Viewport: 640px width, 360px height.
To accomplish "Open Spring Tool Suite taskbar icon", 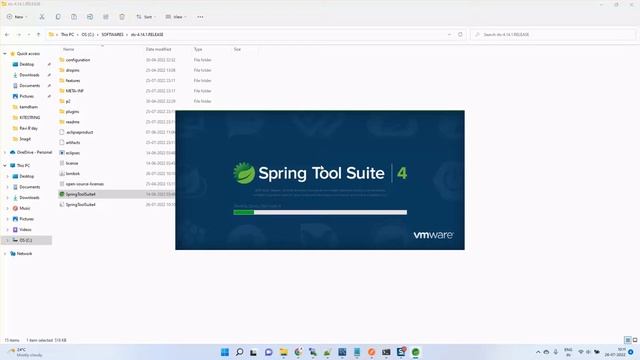I will coord(416,352).
